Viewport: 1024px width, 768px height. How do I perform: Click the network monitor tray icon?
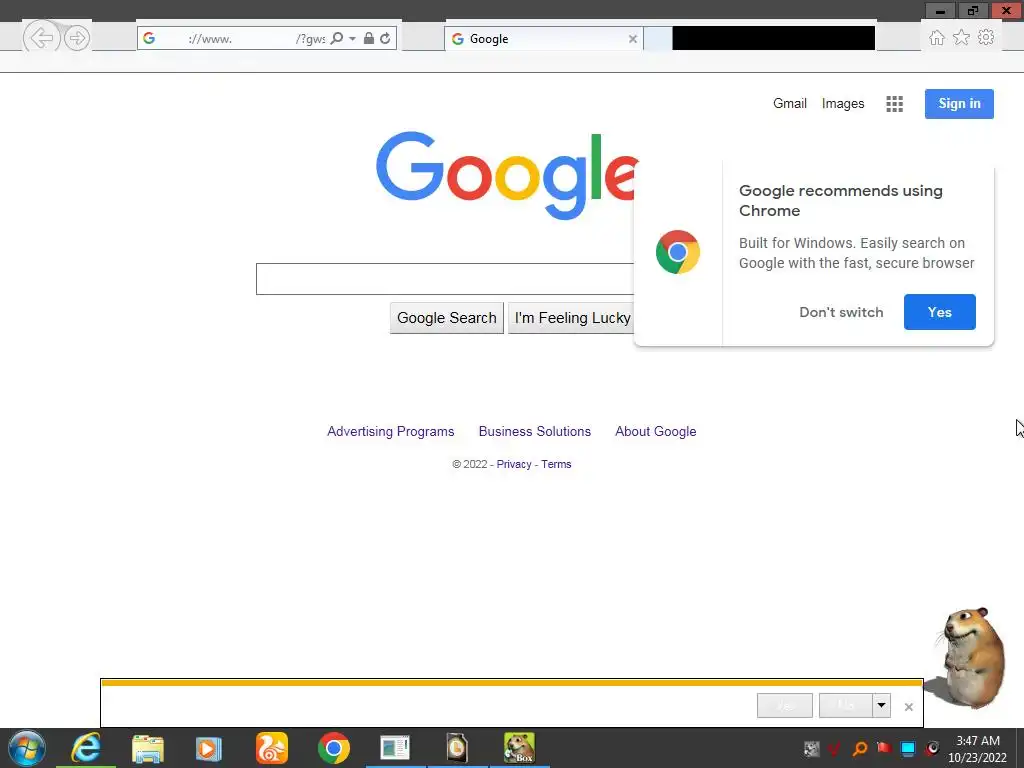click(x=908, y=749)
